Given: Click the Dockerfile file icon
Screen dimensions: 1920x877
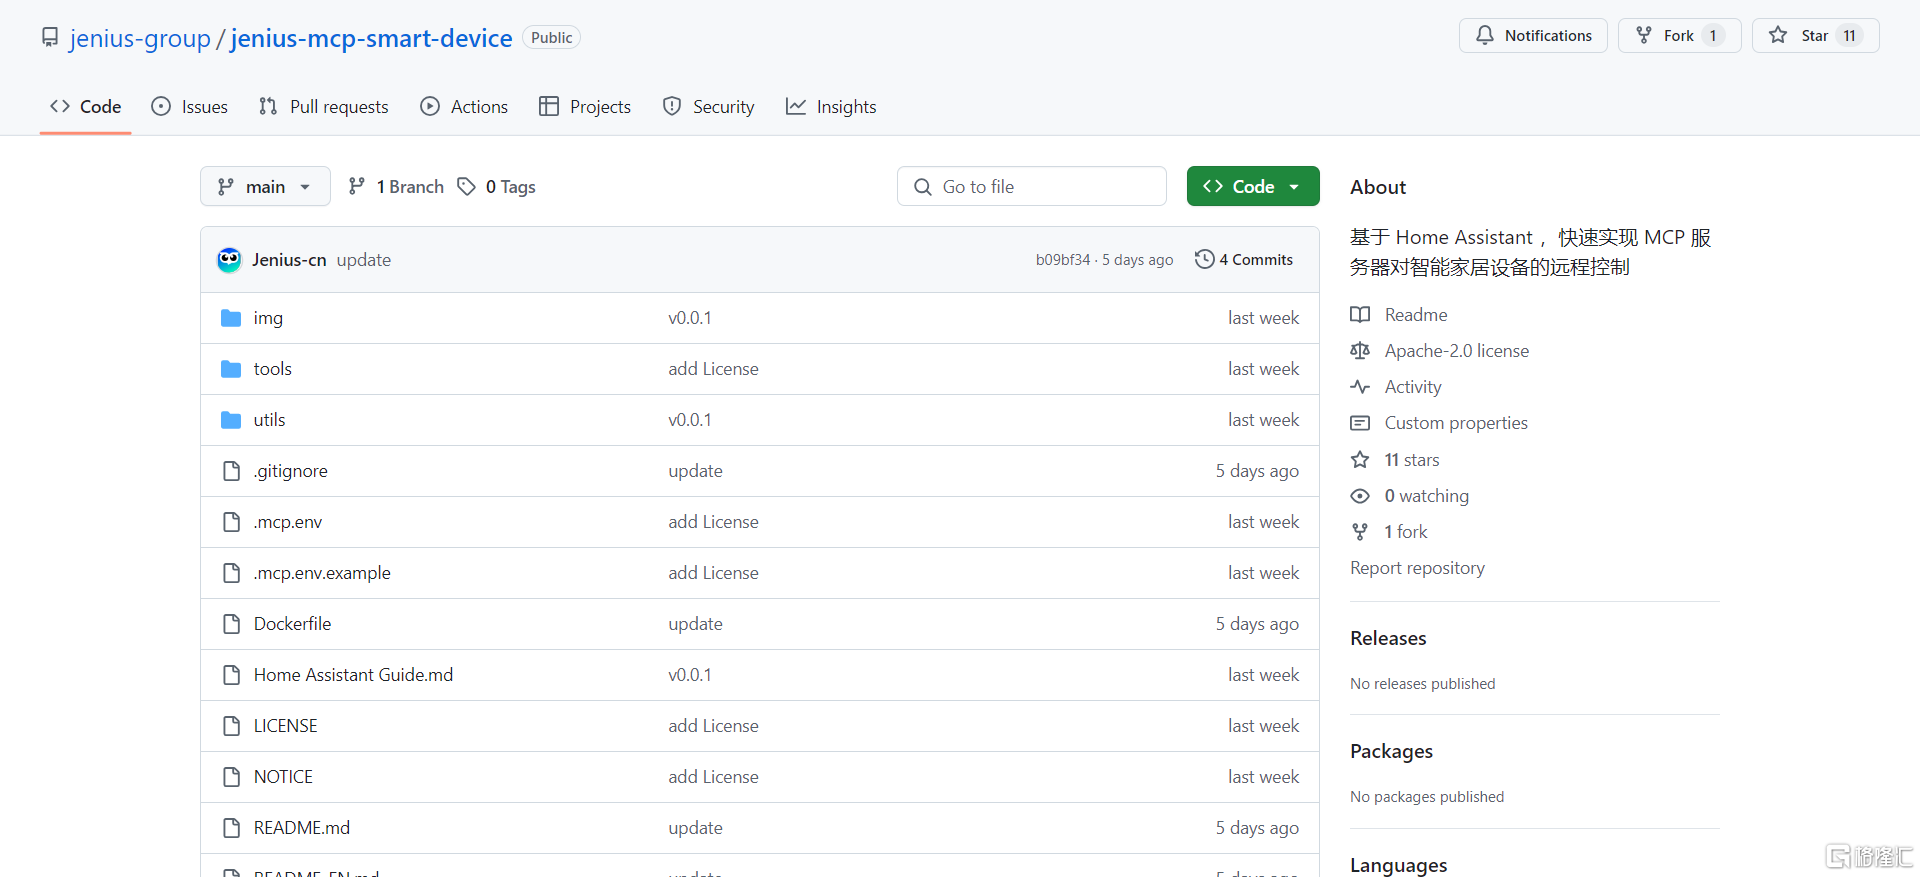Looking at the screenshot, I should (232, 624).
